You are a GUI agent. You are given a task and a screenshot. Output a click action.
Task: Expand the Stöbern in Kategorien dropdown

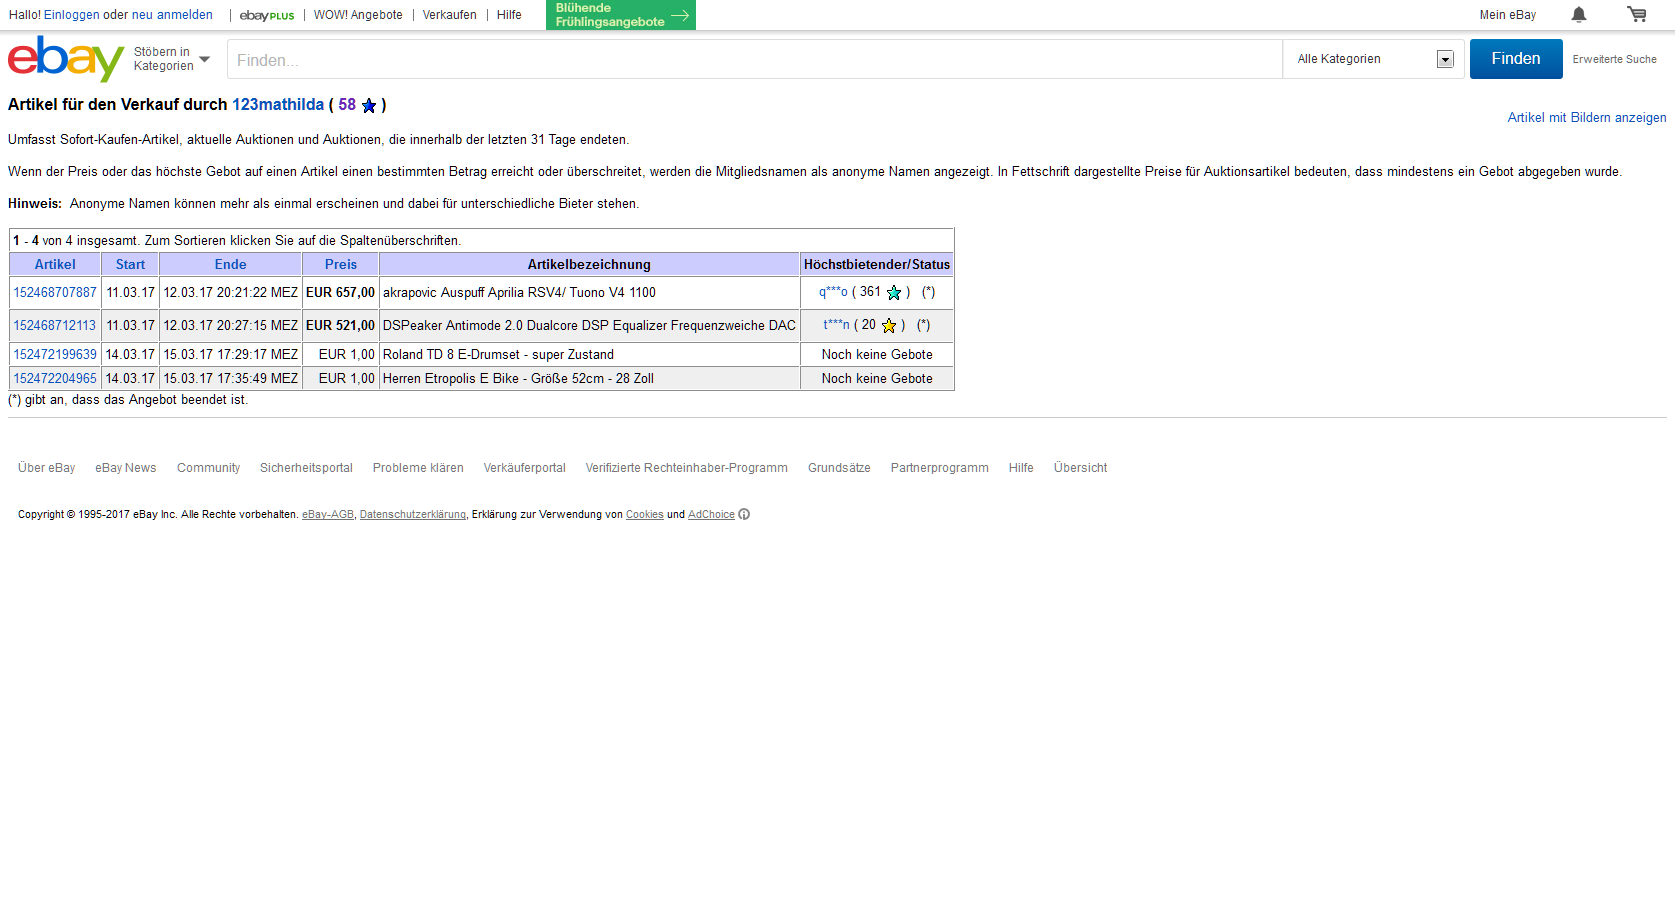(x=172, y=59)
